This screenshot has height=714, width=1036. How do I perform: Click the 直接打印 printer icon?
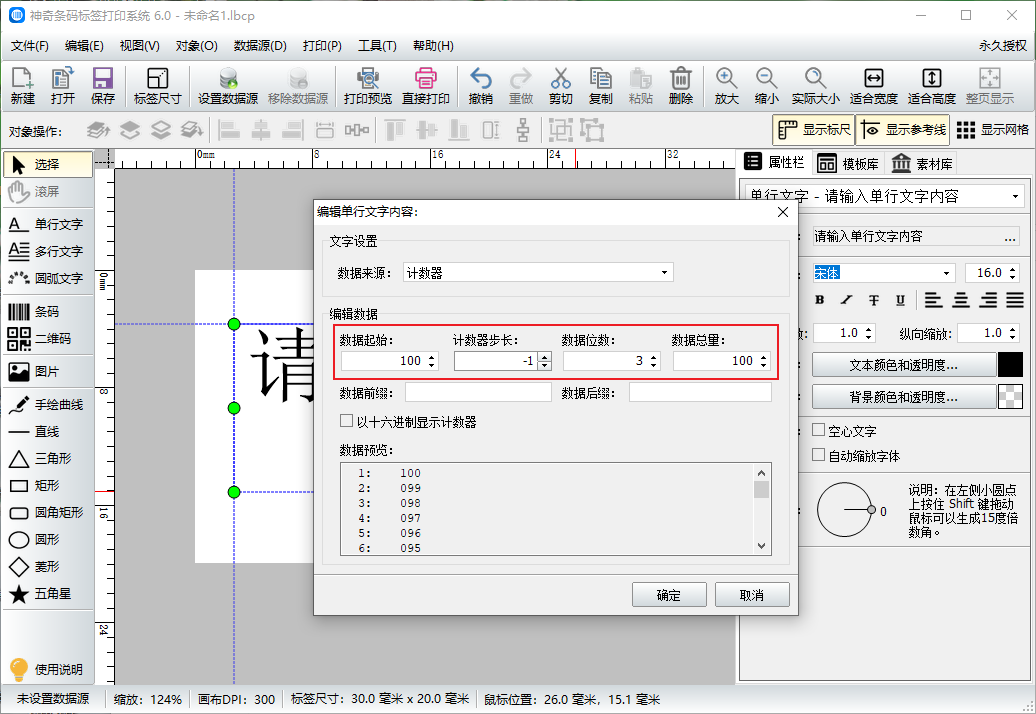426,86
